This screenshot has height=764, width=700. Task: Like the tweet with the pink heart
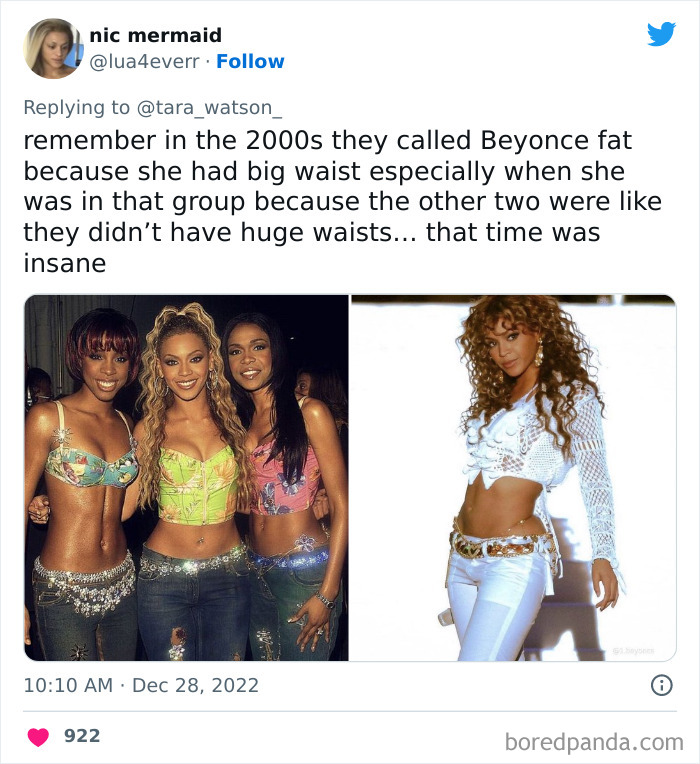tap(38, 737)
